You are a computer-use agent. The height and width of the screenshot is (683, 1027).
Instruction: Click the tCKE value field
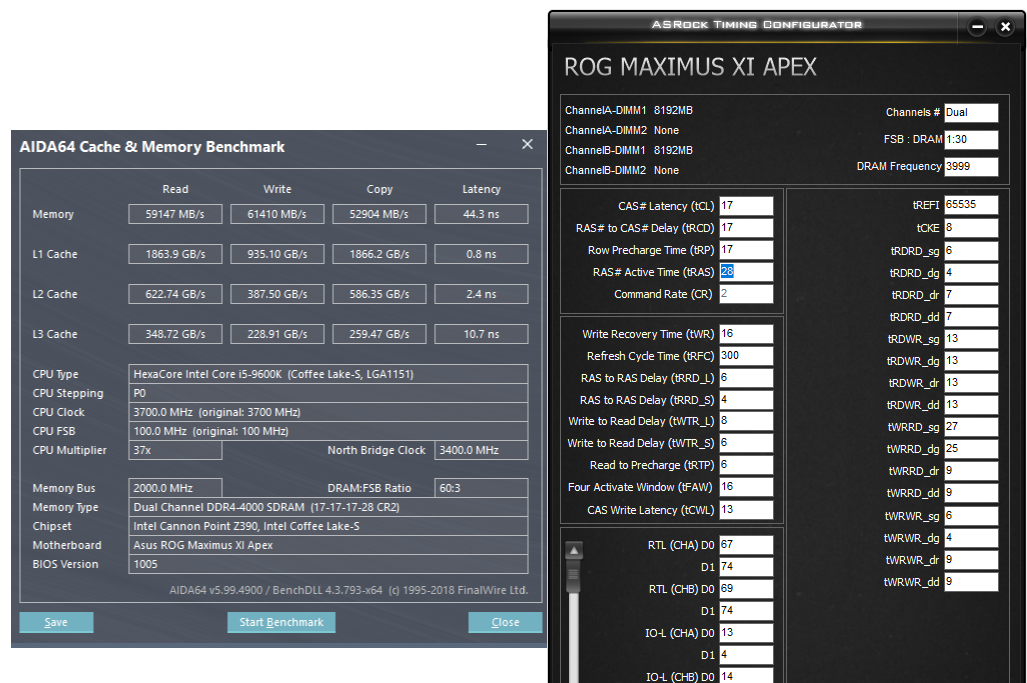pyautogui.click(x=971, y=228)
